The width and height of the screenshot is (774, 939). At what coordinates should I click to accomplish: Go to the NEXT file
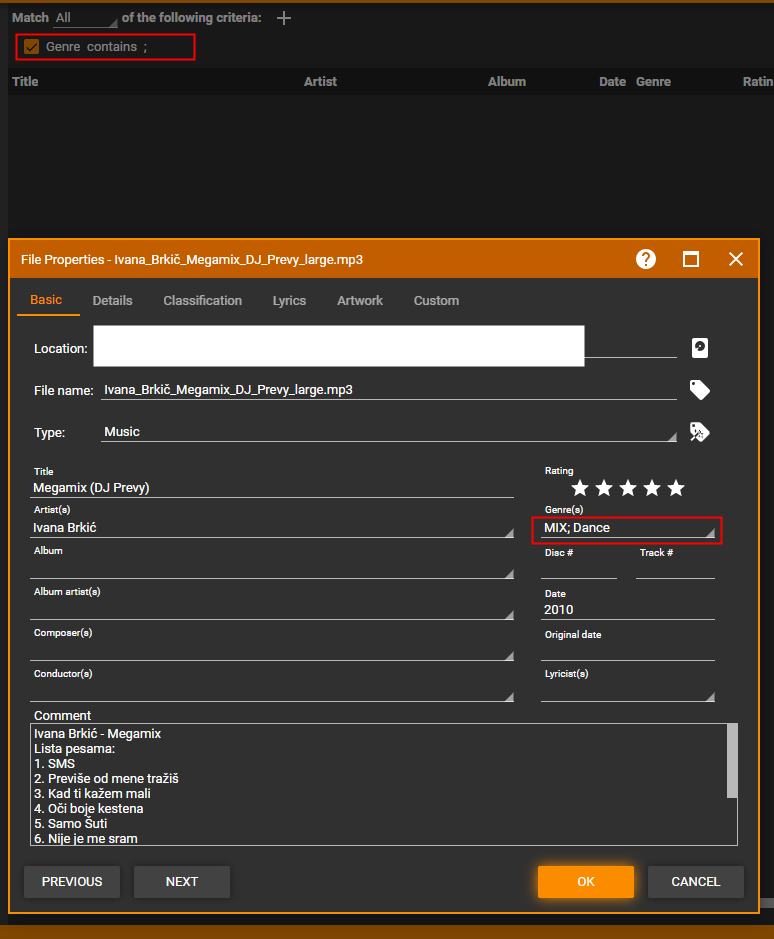(x=182, y=881)
